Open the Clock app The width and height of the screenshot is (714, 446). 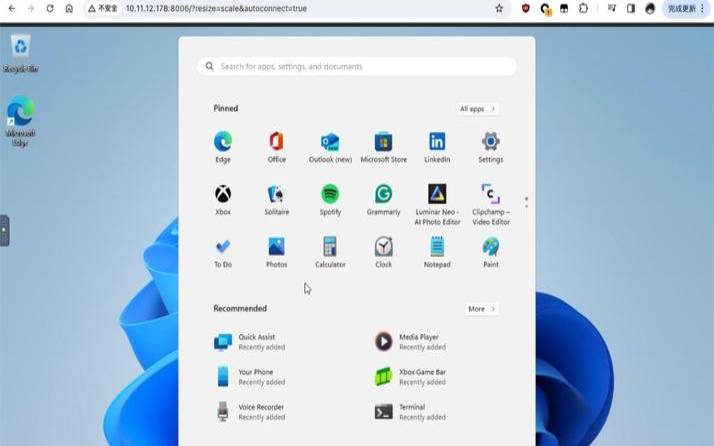pyautogui.click(x=383, y=252)
